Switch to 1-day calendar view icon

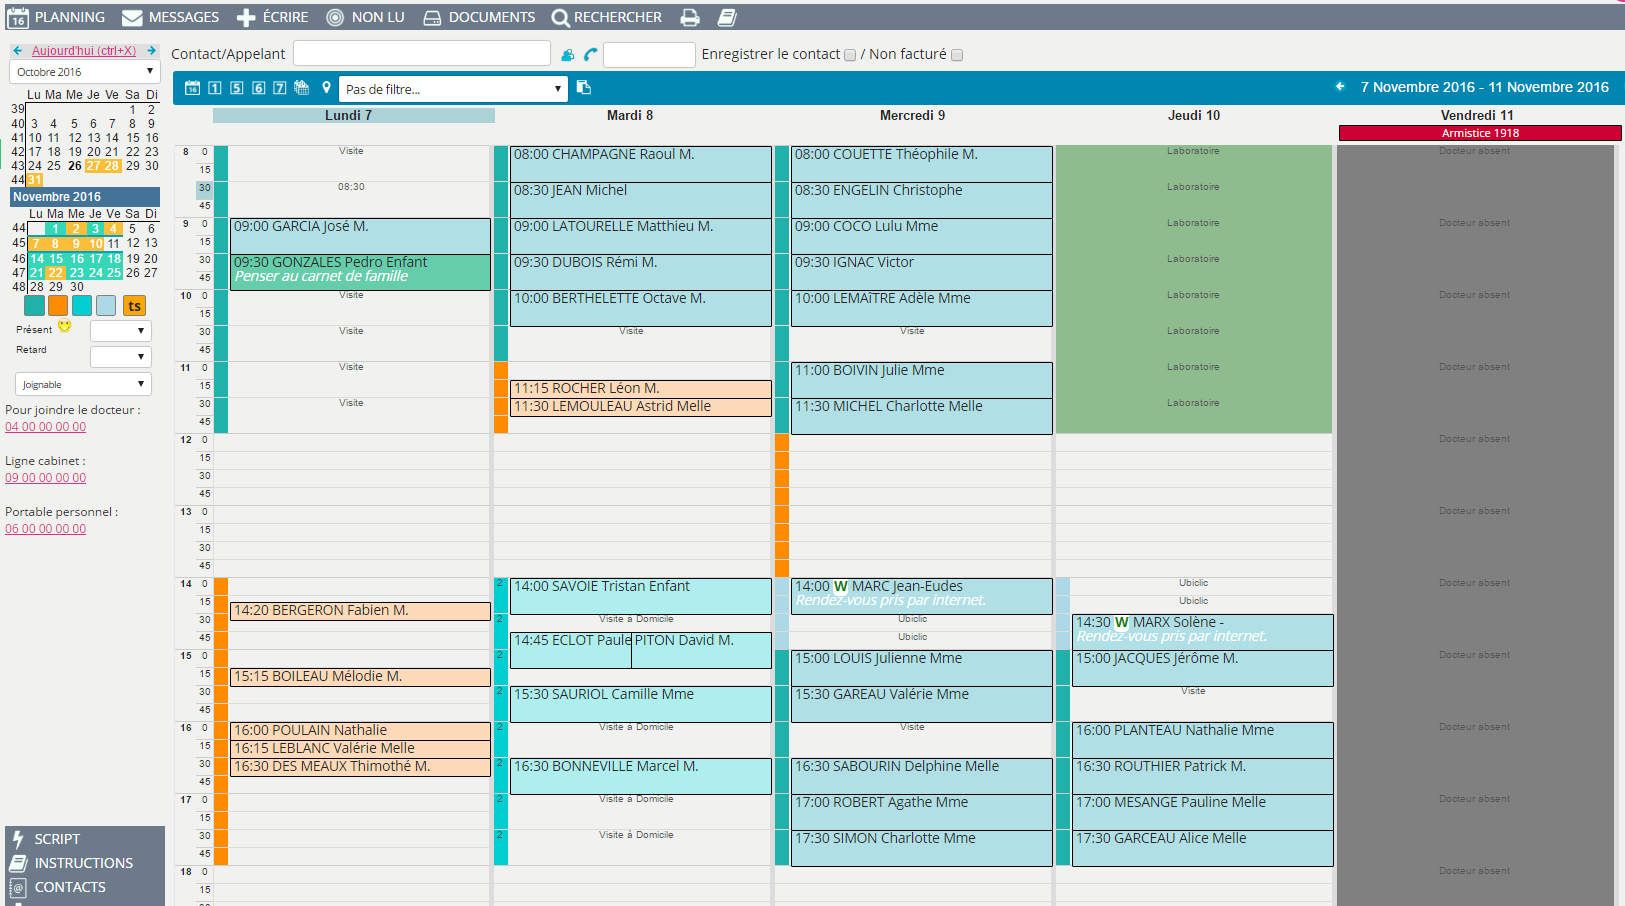[x=215, y=88]
